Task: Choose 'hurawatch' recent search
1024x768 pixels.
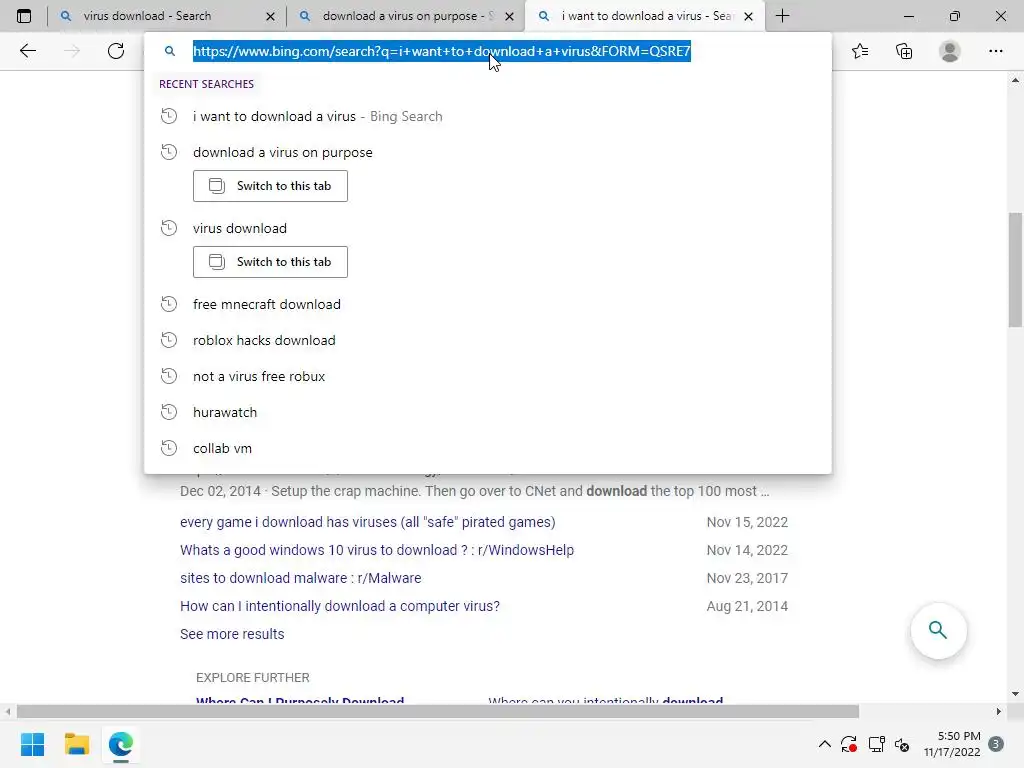Action: point(487,412)
